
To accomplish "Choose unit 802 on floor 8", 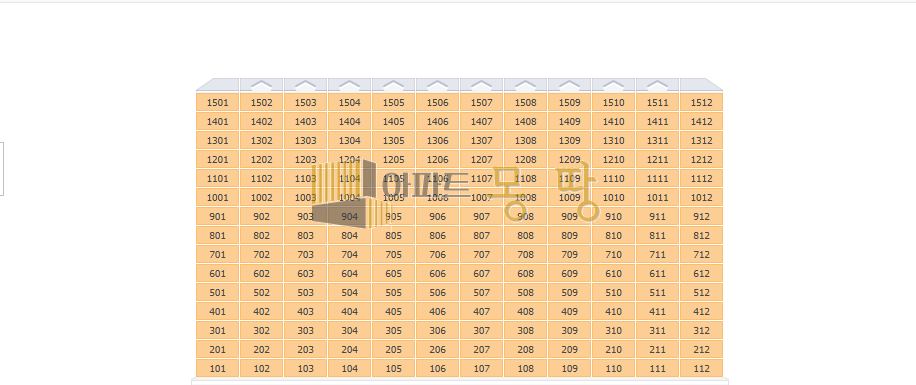I will coord(262,235).
